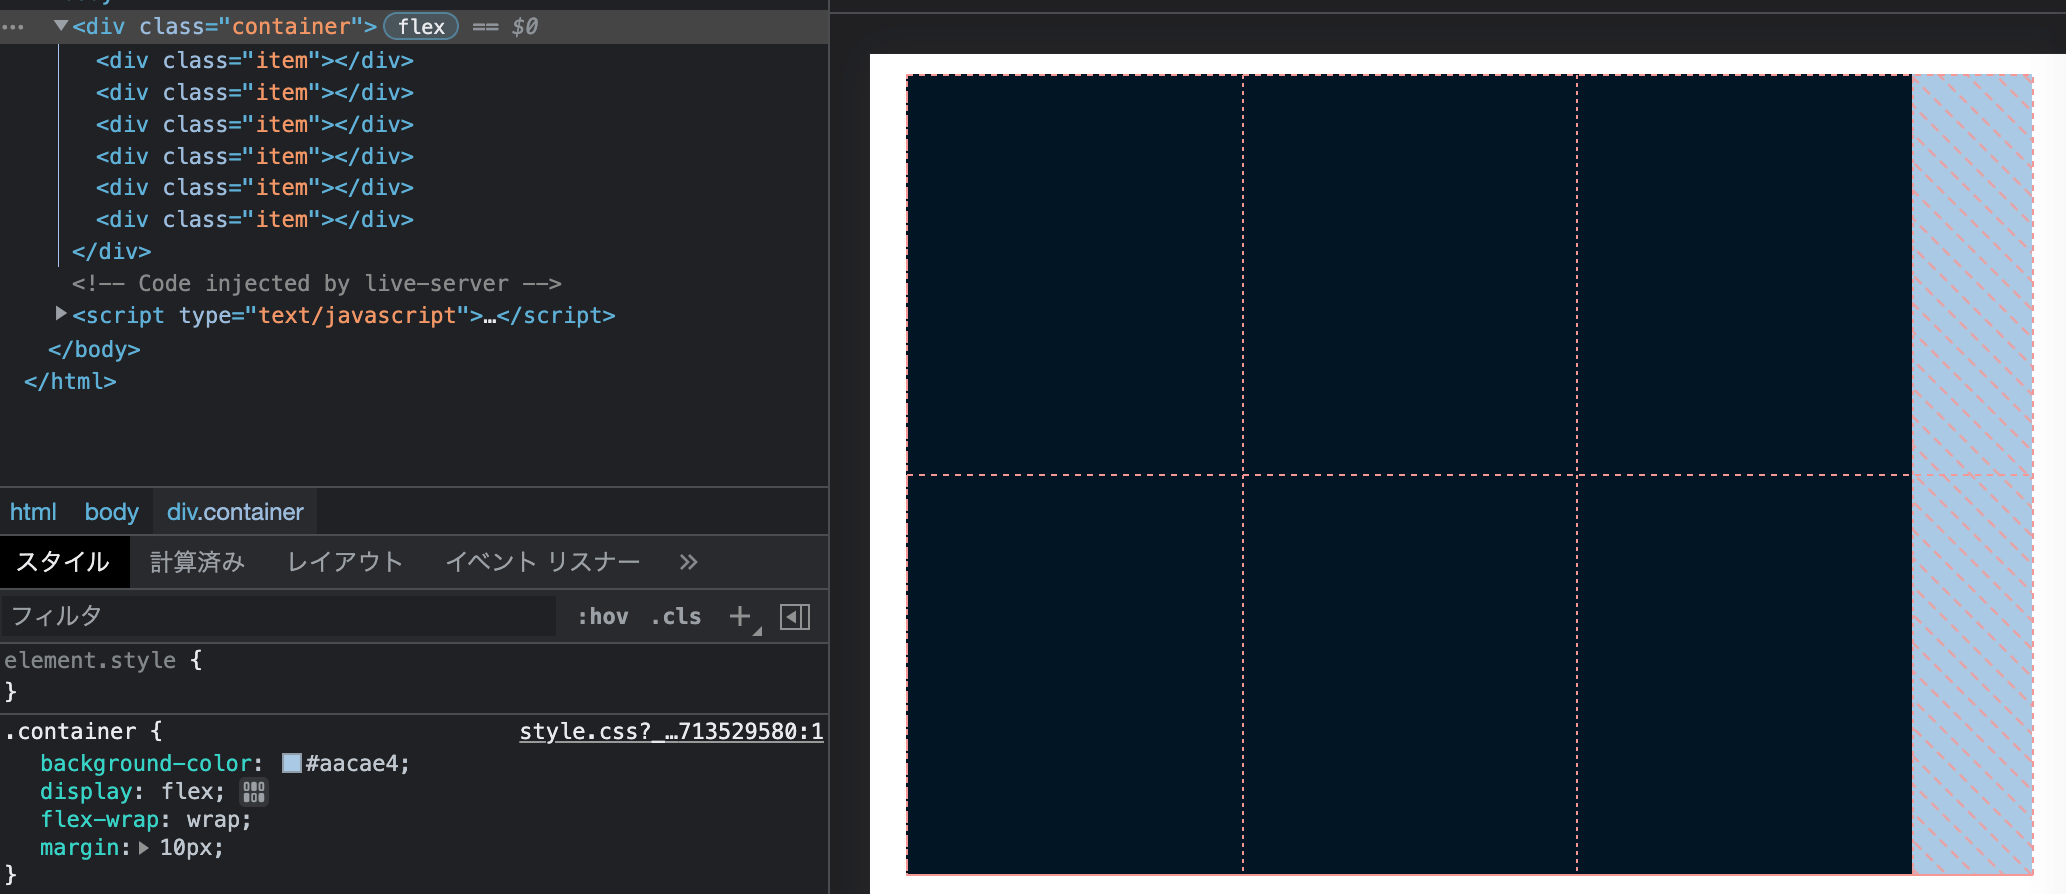Select the third div class item row
The image size is (2066, 894).
(255, 125)
